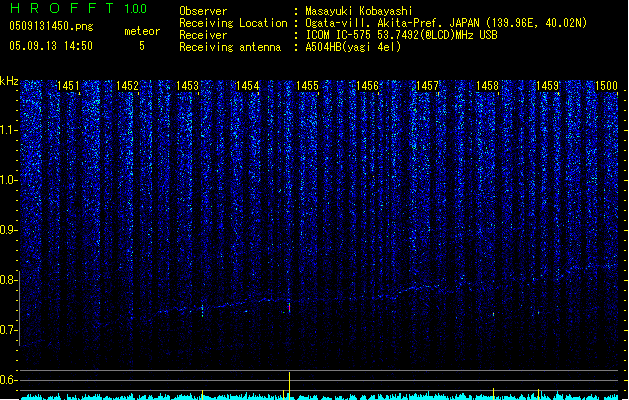Viewport: 629px width, 400px height.
Task: Click the red meteor echo near 1455
Action: click(289, 308)
